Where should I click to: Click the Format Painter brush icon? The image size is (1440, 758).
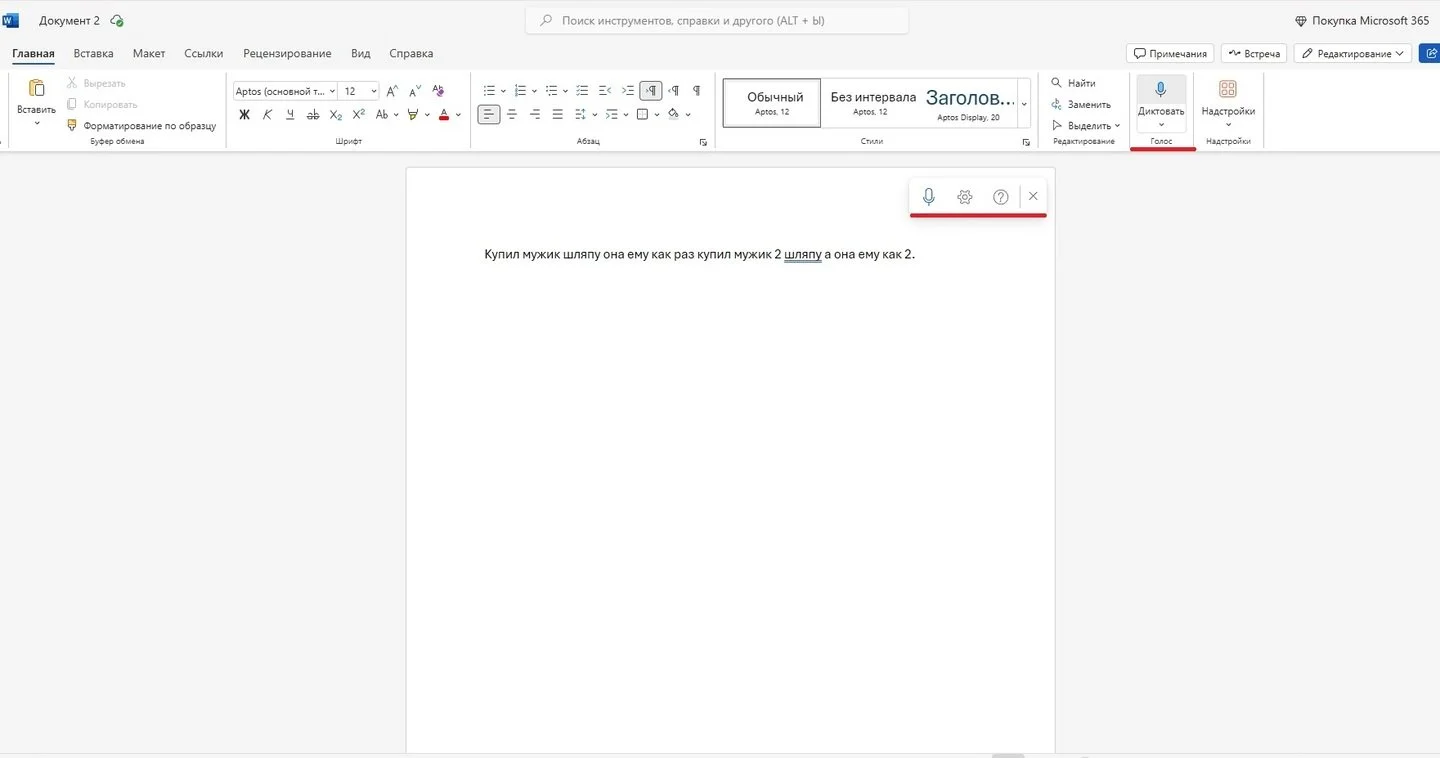[x=72, y=126]
